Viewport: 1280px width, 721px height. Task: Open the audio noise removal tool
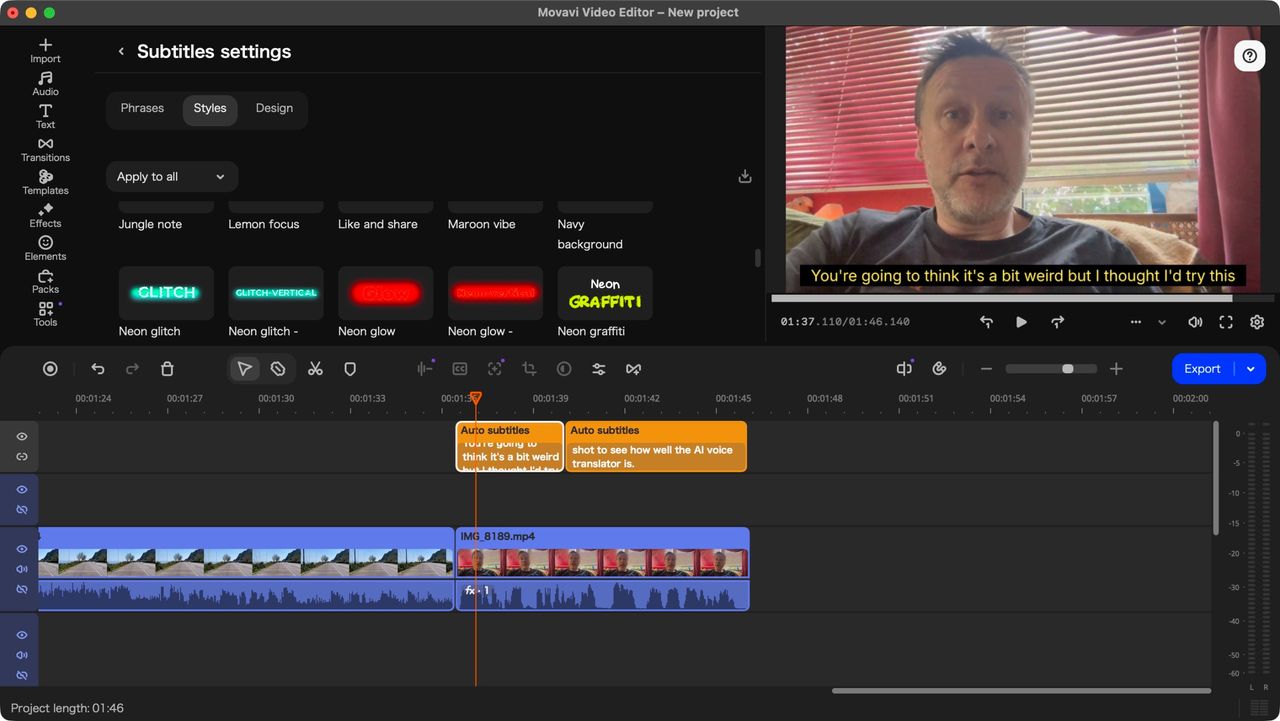pos(425,369)
